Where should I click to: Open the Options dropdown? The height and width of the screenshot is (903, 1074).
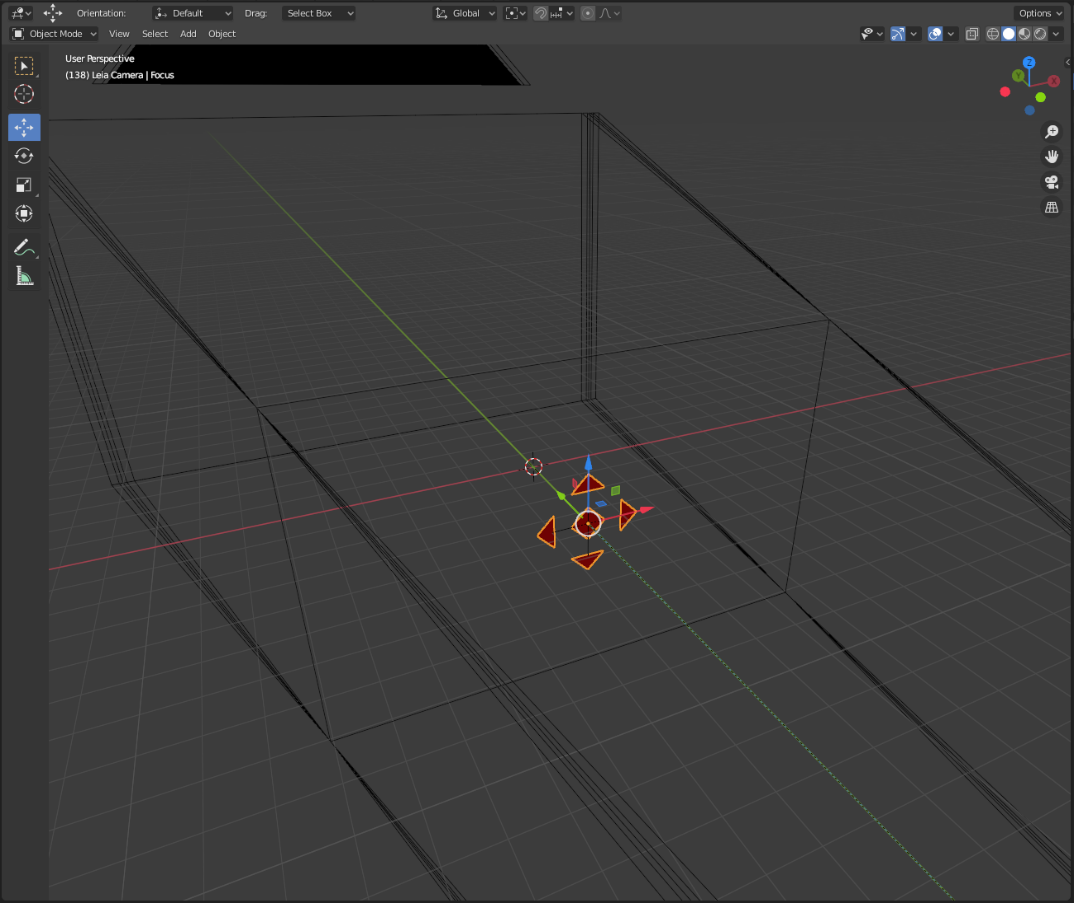pyautogui.click(x=1040, y=13)
